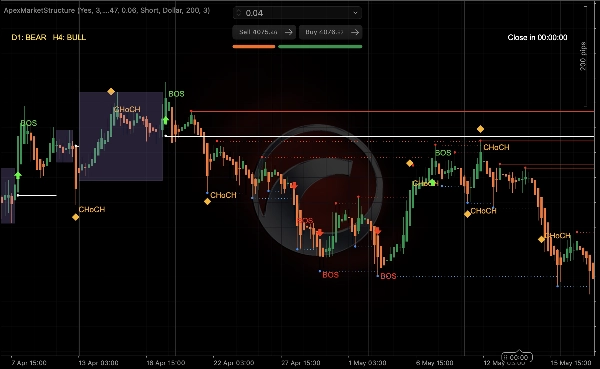Click the orange sell sentiment bar

click(254, 47)
